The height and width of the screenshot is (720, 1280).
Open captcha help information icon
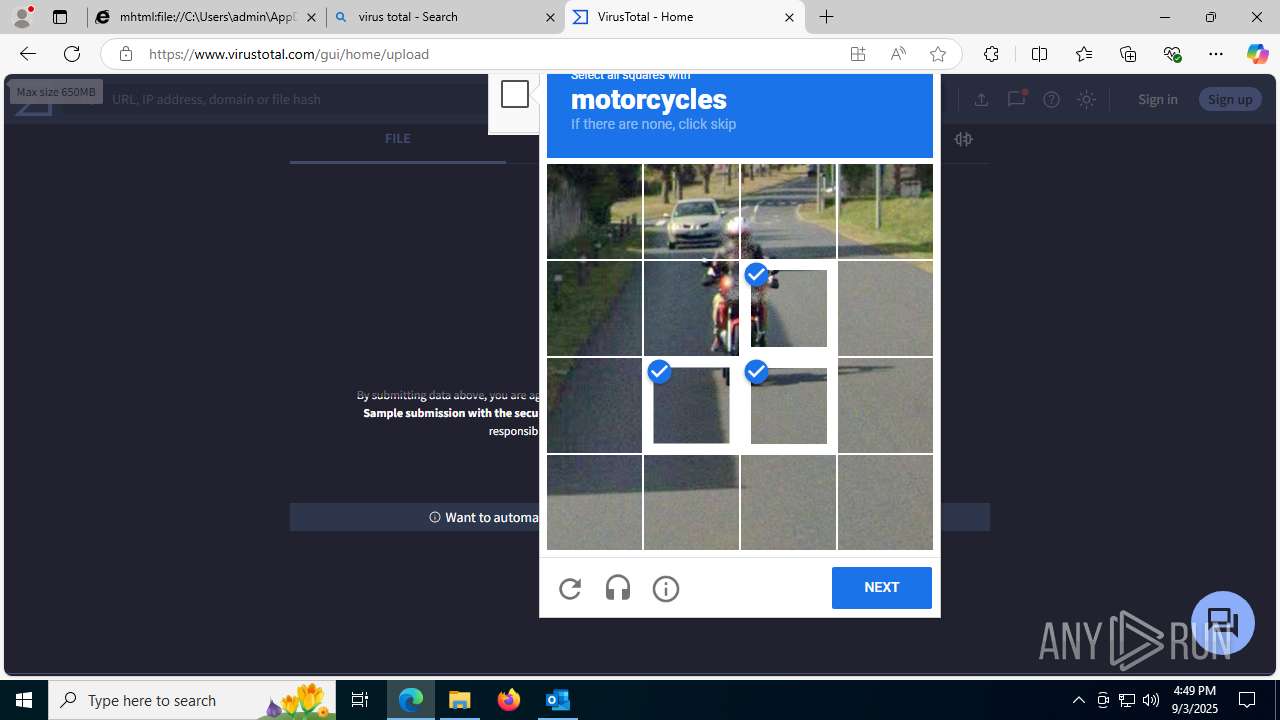click(666, 588)
